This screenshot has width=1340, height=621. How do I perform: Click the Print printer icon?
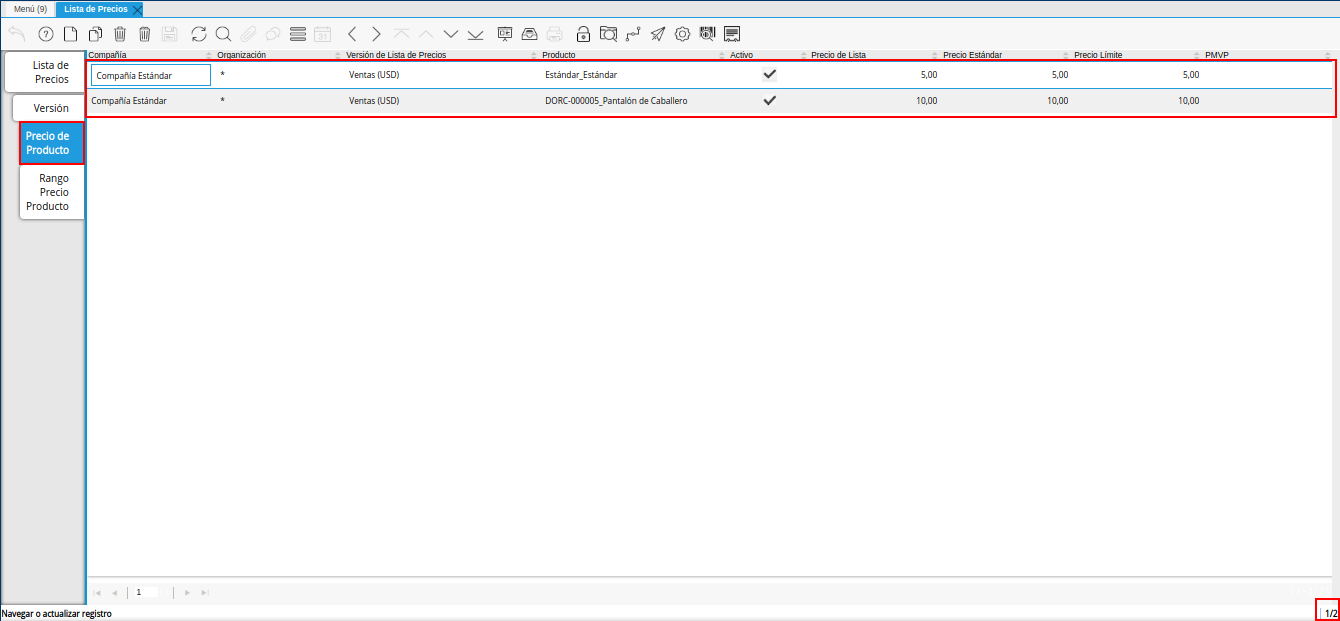point(554,34)
